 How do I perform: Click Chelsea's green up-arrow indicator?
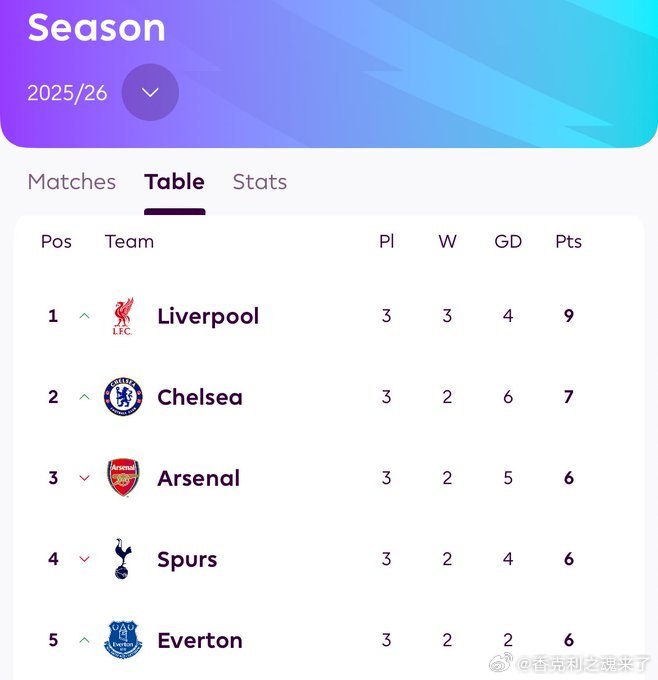(85, 397)
